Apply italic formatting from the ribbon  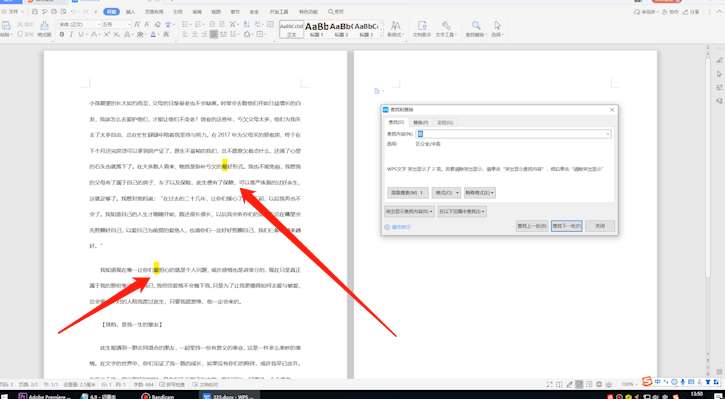click(71, 35)
